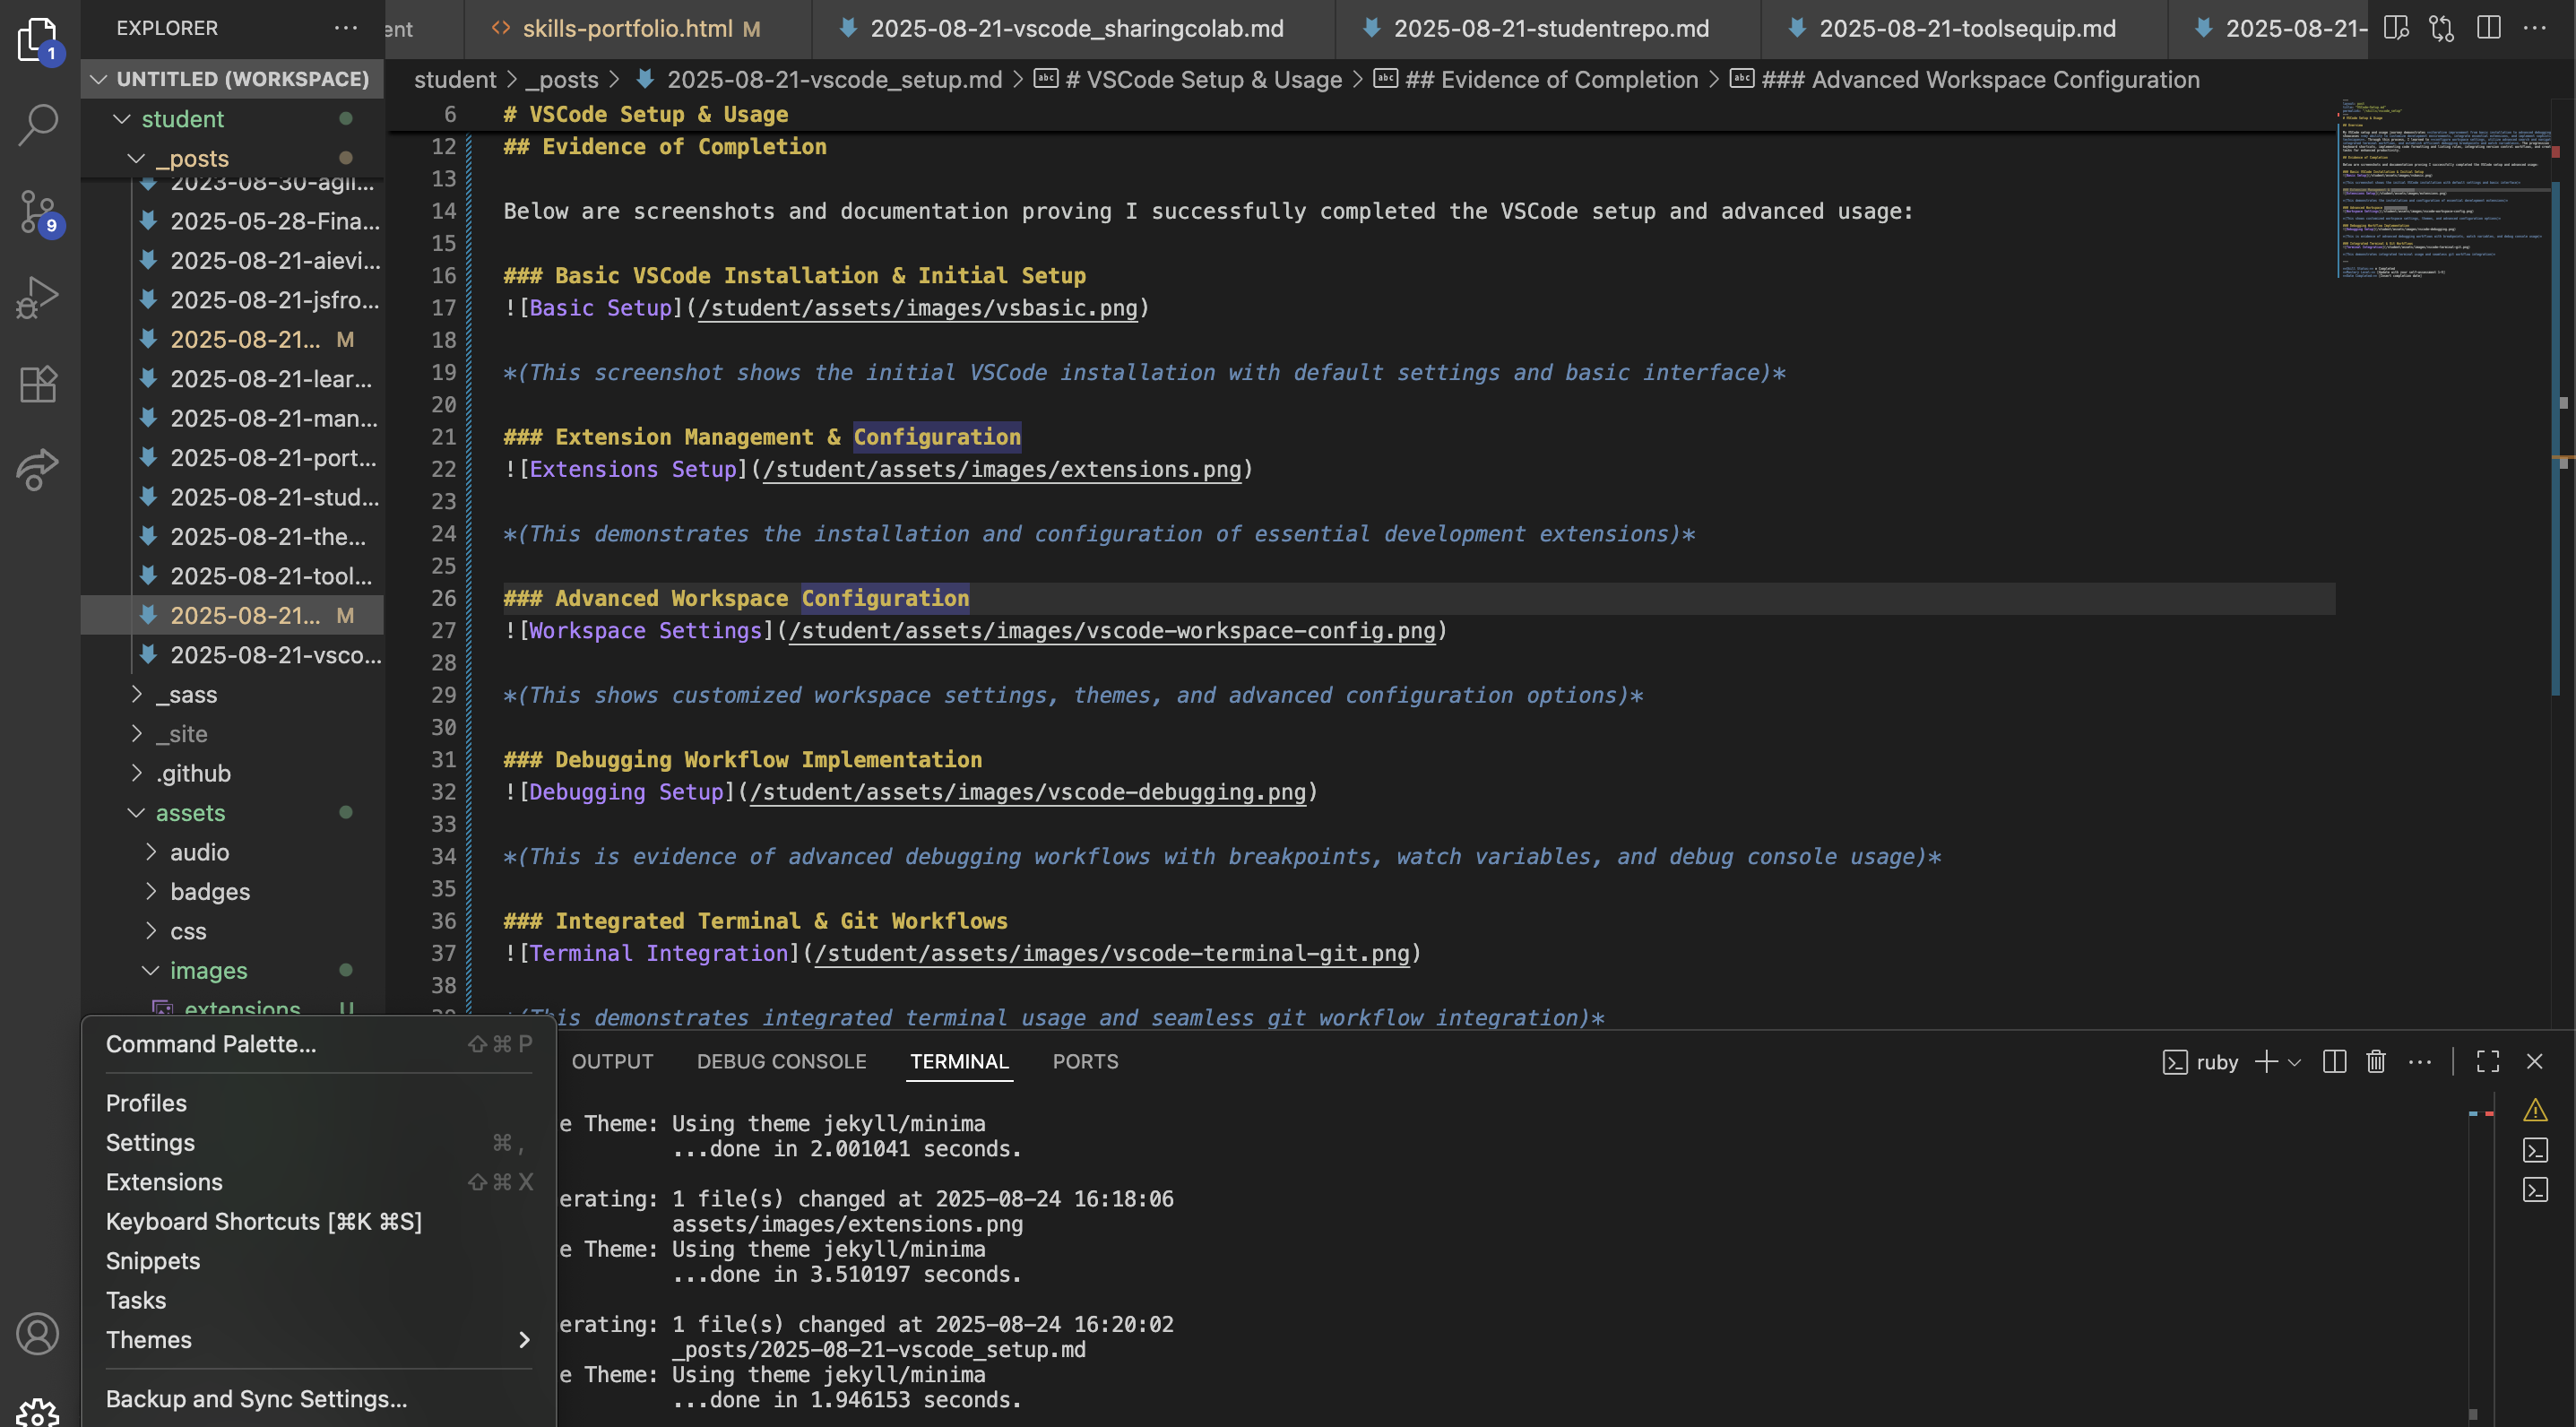This screenshot has width=2576, height=1427.
Task: Open the Search view in activity bar
Action: 38,125
